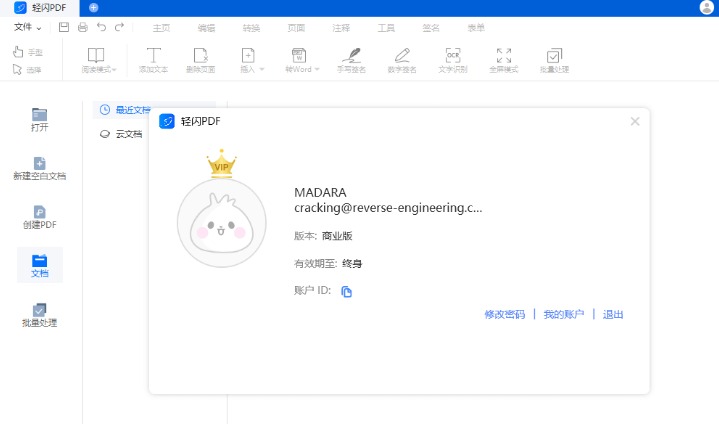Image resolution: width=719 pixels, height=424 pixels.
Task: Open the File (文件) dropdown menu
Action: click(x=28, y=28)
